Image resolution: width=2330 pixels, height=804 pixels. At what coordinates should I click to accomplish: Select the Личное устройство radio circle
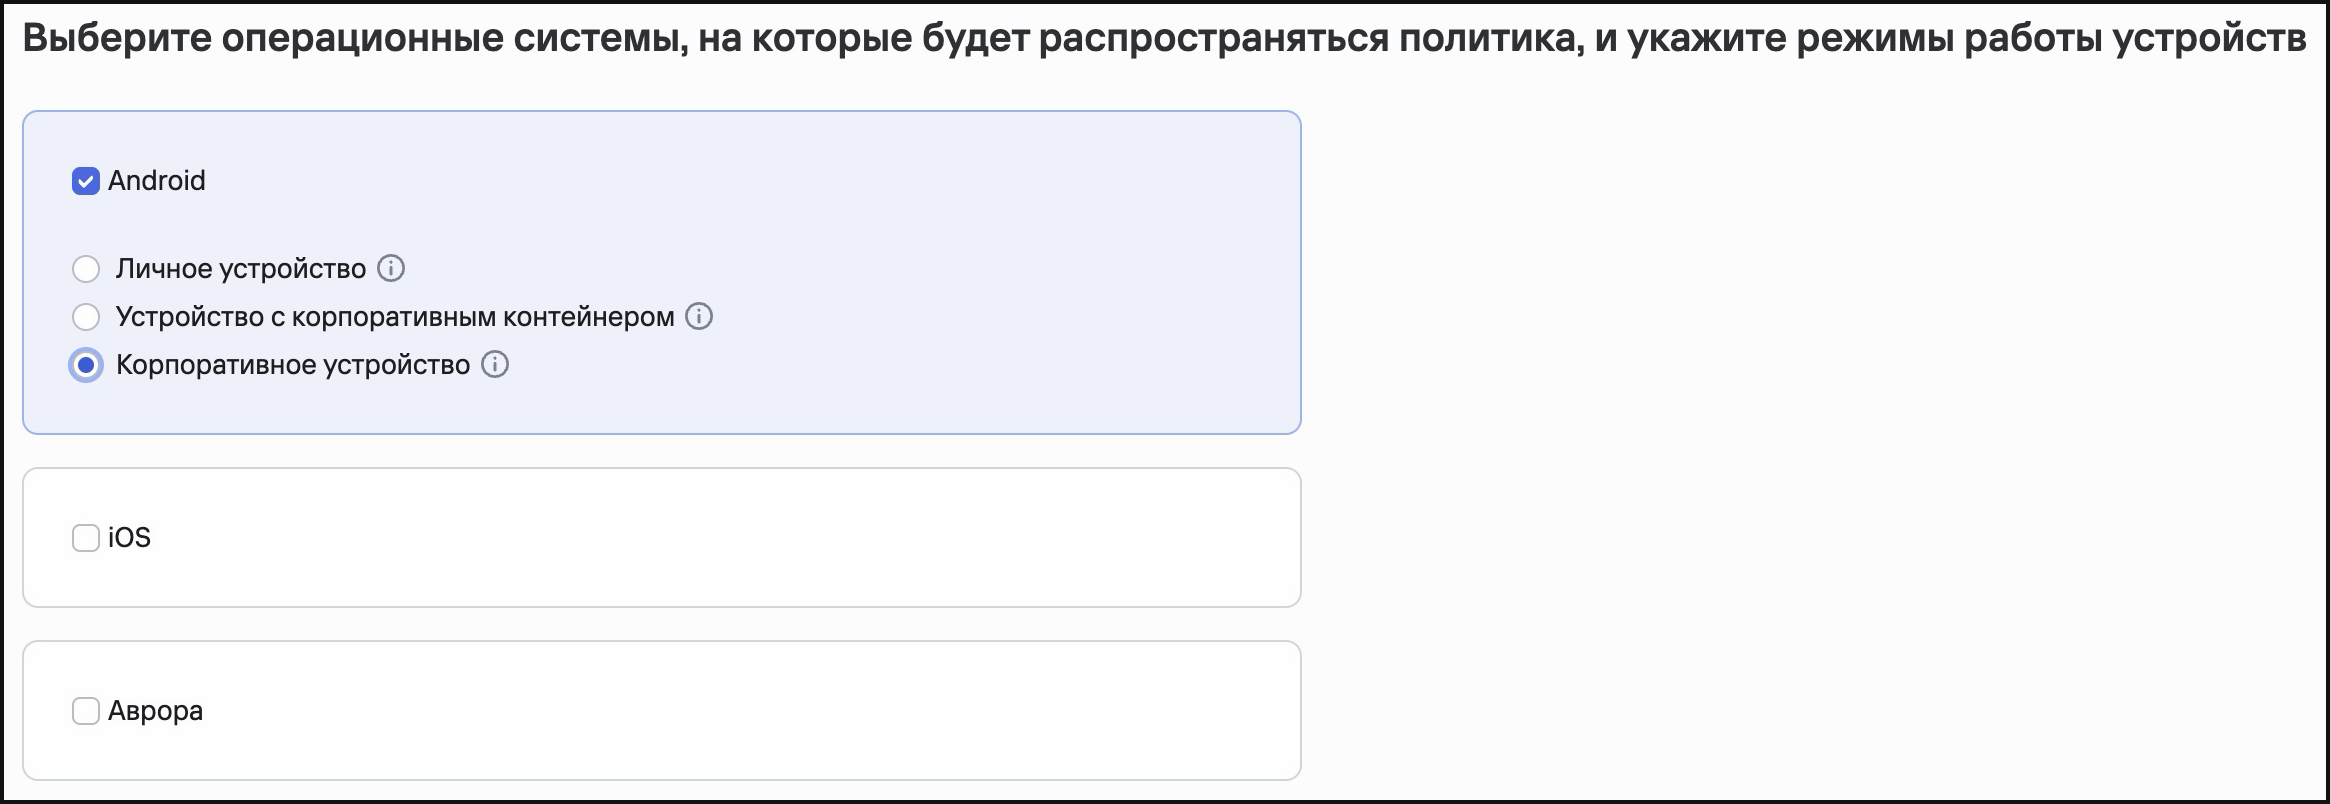coord(86,269)
